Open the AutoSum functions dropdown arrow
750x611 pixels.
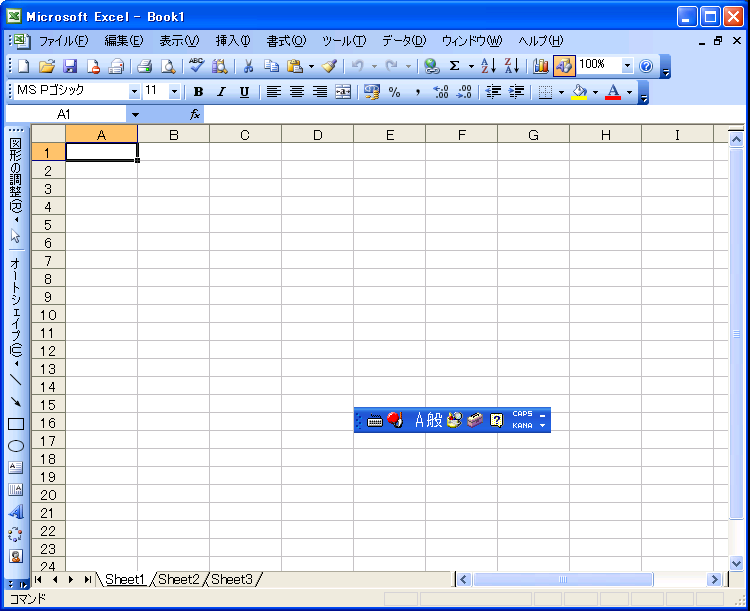(471, 66)
